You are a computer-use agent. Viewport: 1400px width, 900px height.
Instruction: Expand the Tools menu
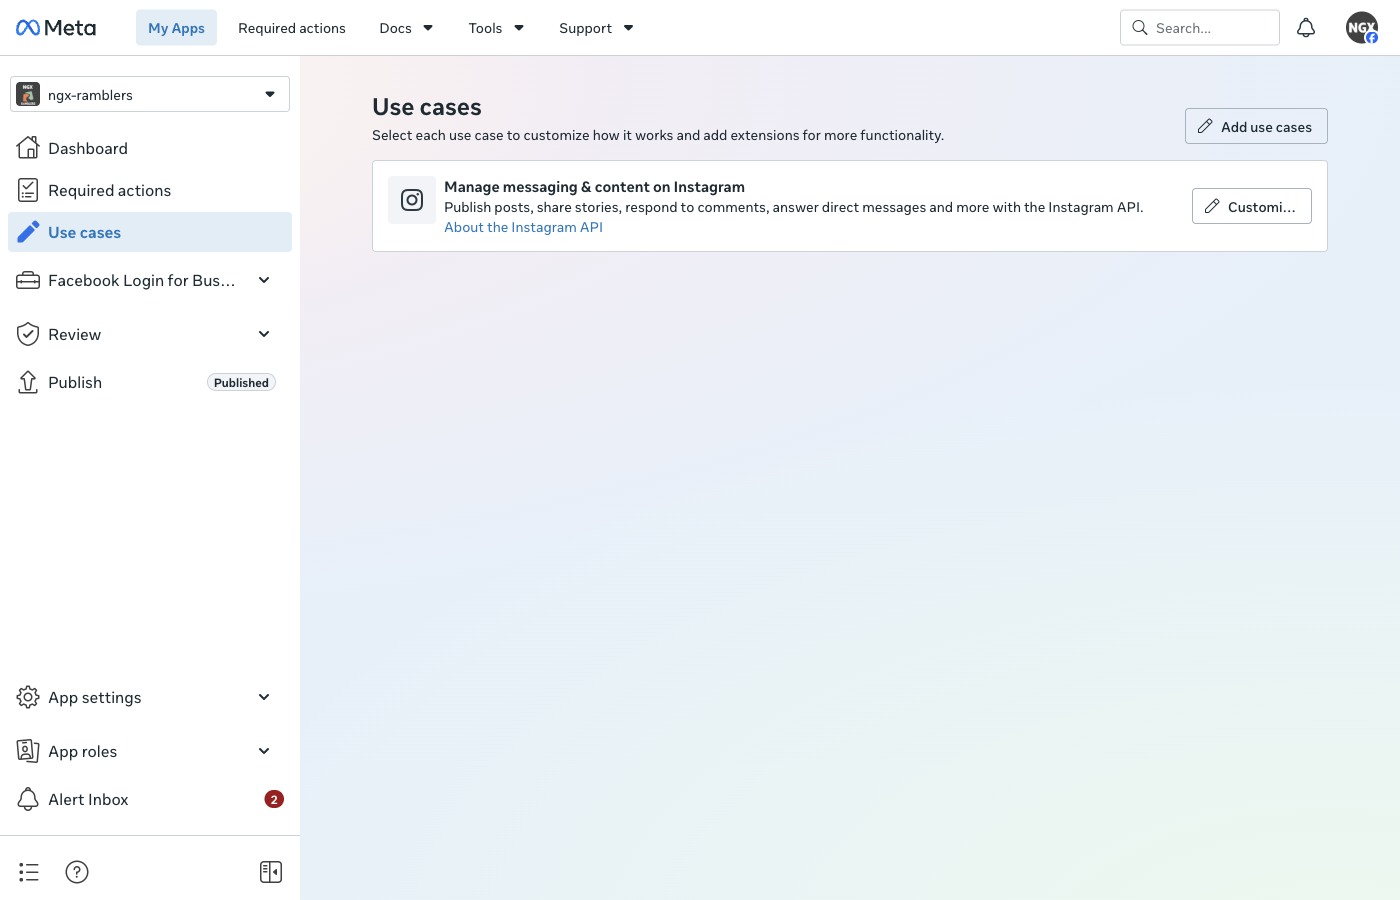click(x=496, y=28)
